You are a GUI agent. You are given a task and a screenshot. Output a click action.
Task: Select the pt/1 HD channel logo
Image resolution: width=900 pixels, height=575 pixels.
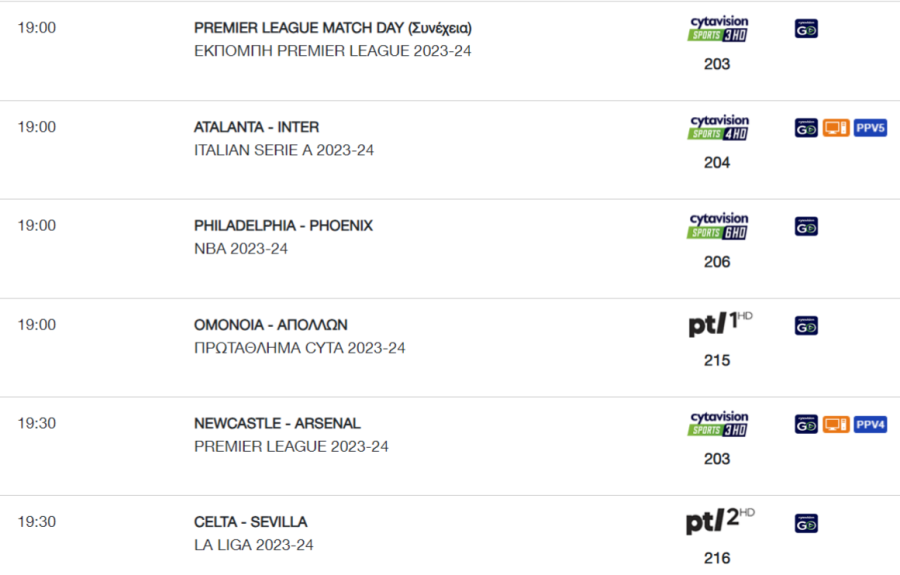click(x=720, y=324)
